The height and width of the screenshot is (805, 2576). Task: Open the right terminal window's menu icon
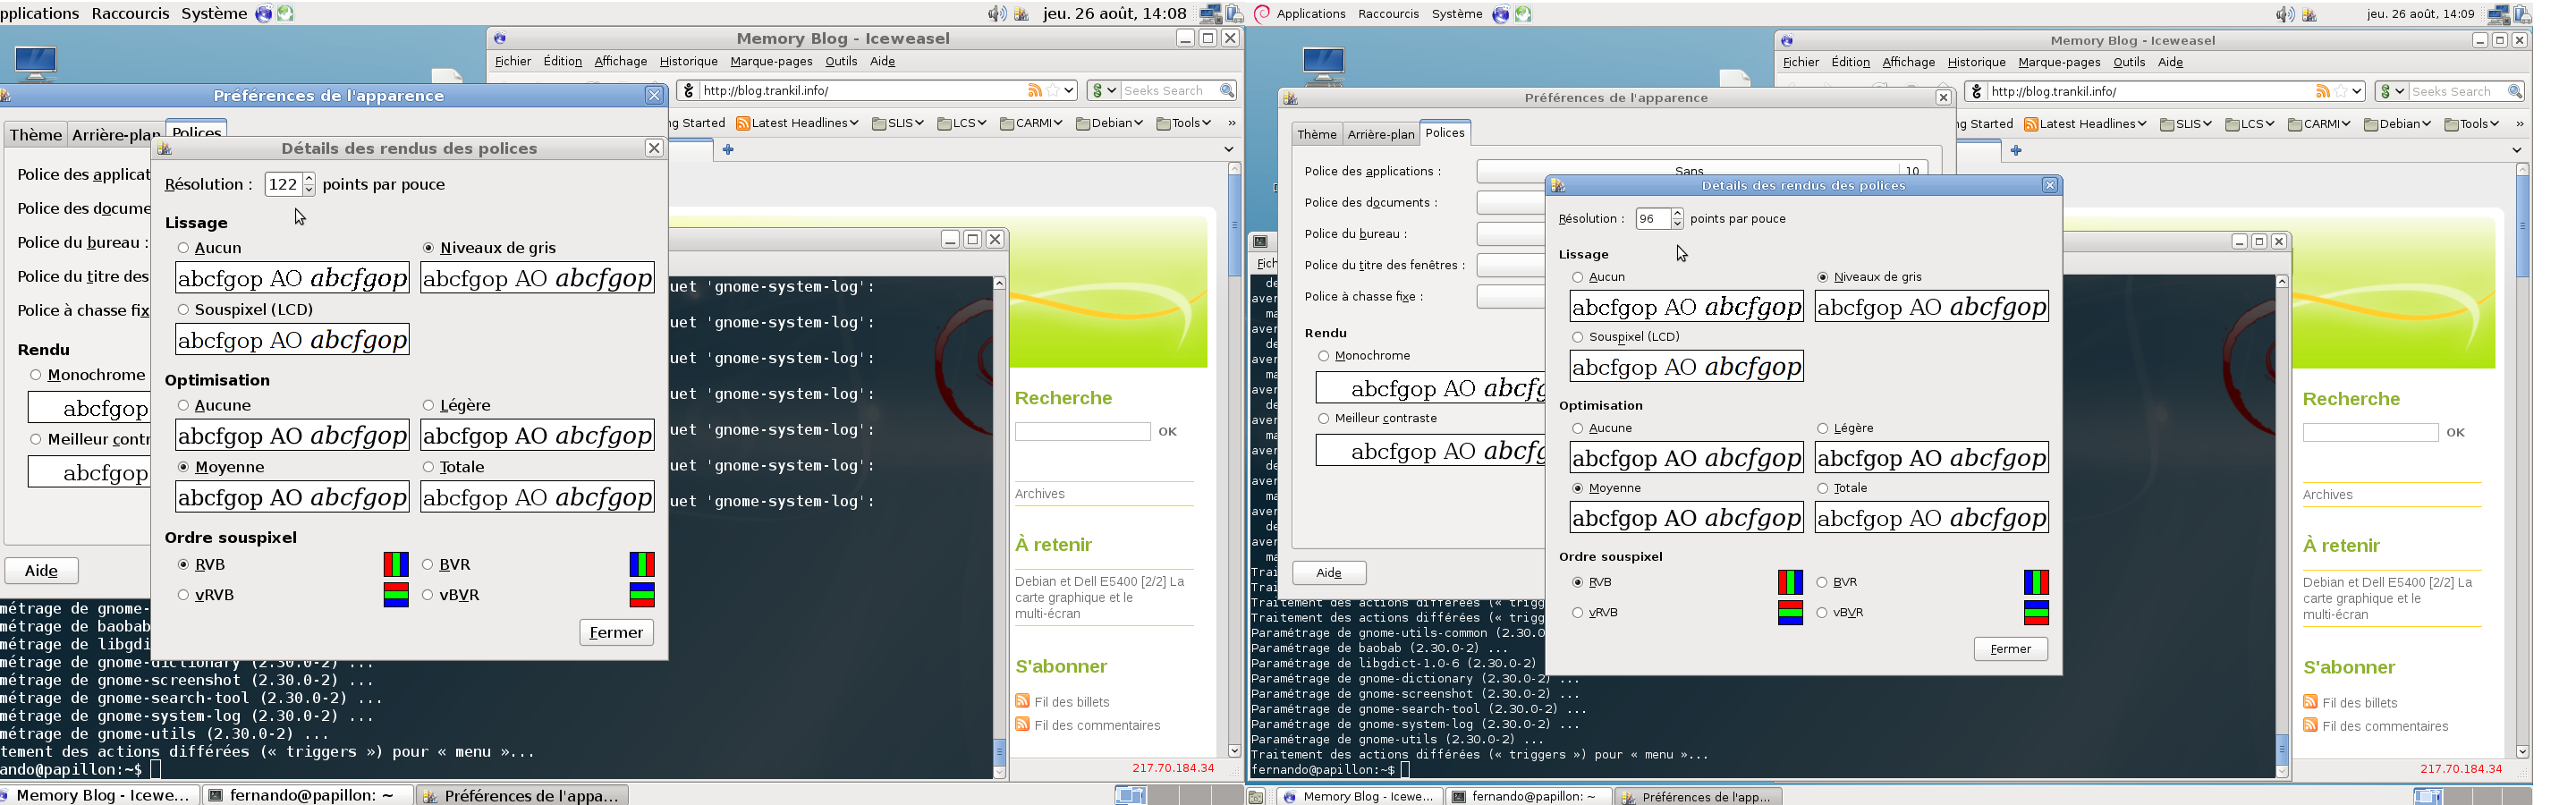tap(1261, 241)
